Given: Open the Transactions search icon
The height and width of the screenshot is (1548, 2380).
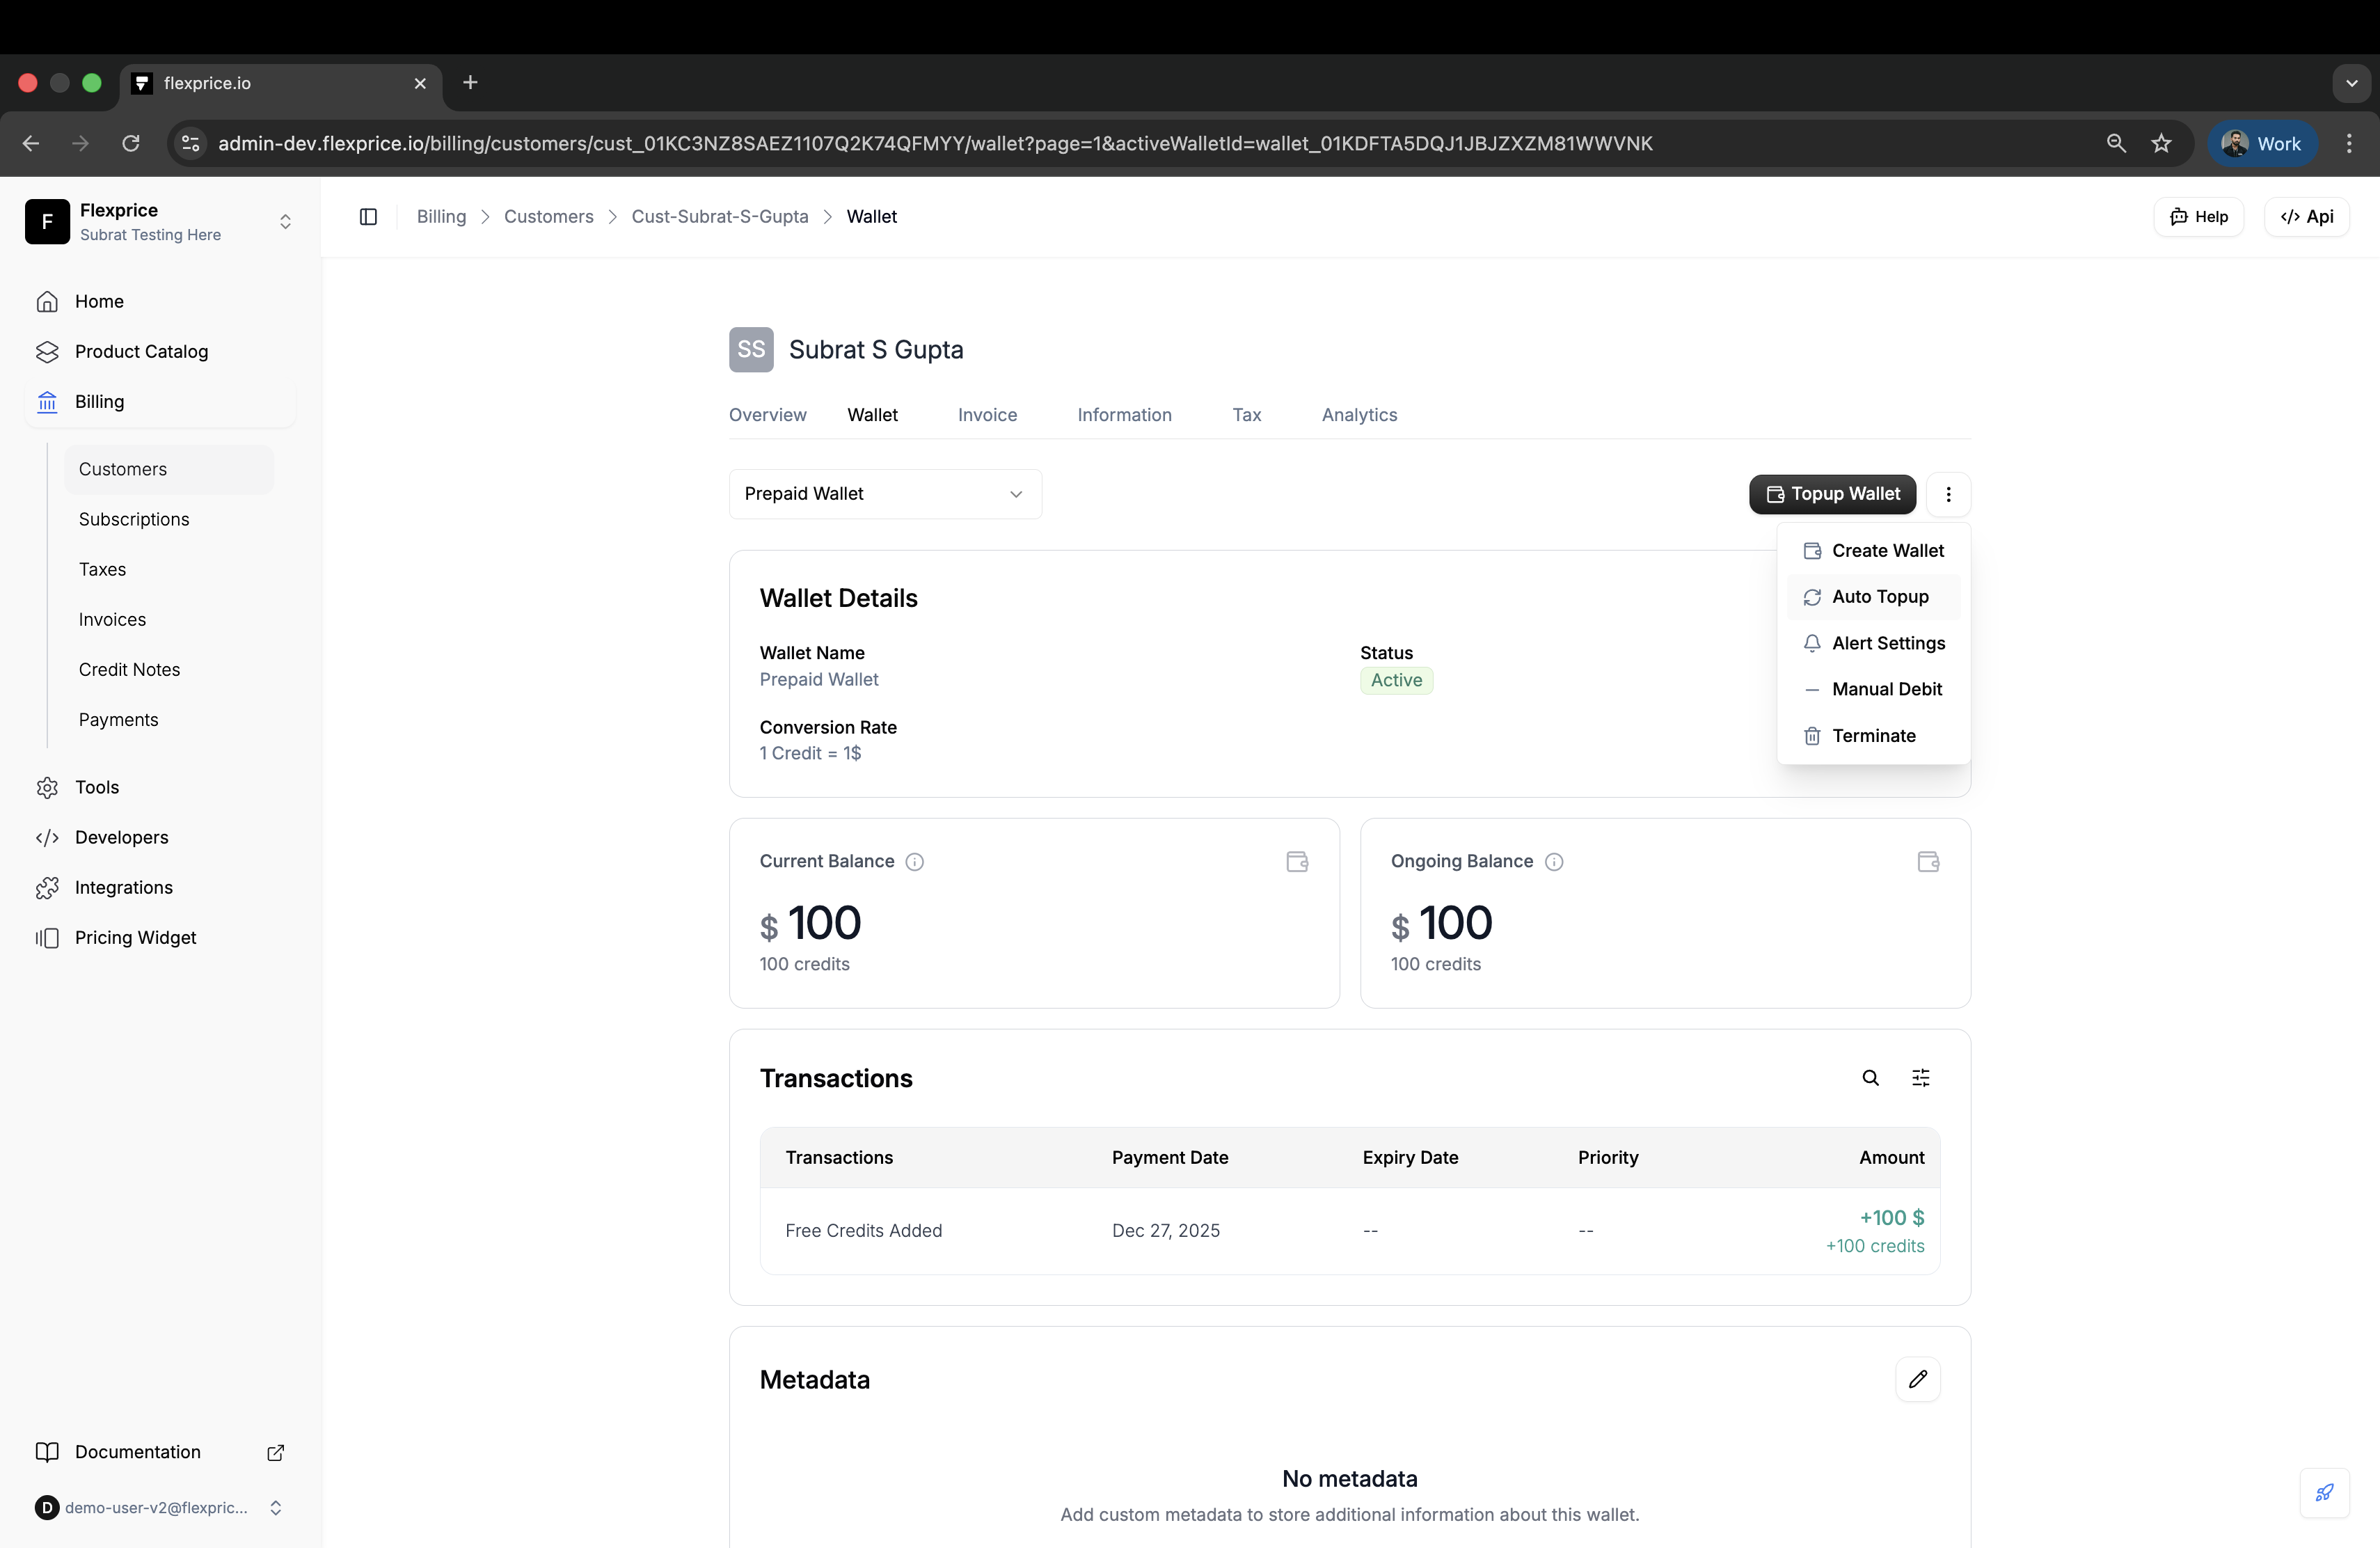Looking at the screenshot, I should 1870,1078.
